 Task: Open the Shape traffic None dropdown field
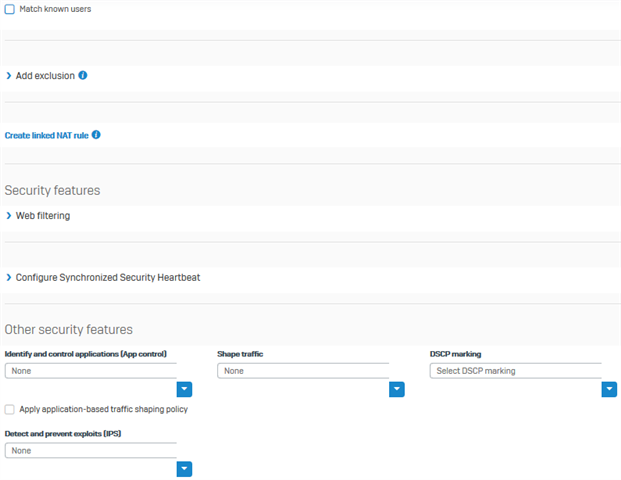(303, 371)
